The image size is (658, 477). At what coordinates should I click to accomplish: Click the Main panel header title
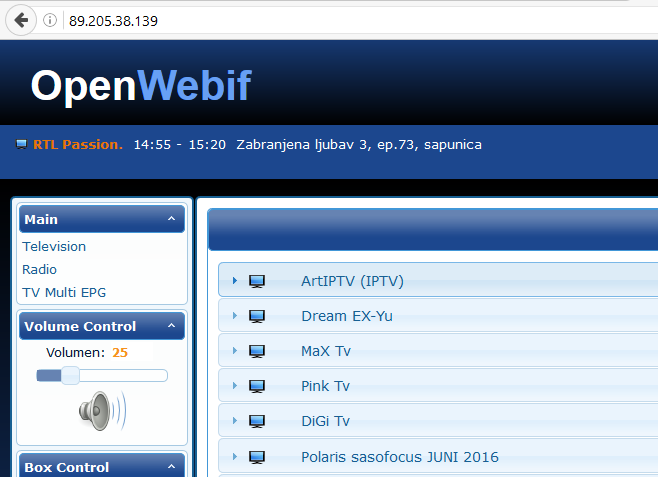coord(41,219)
